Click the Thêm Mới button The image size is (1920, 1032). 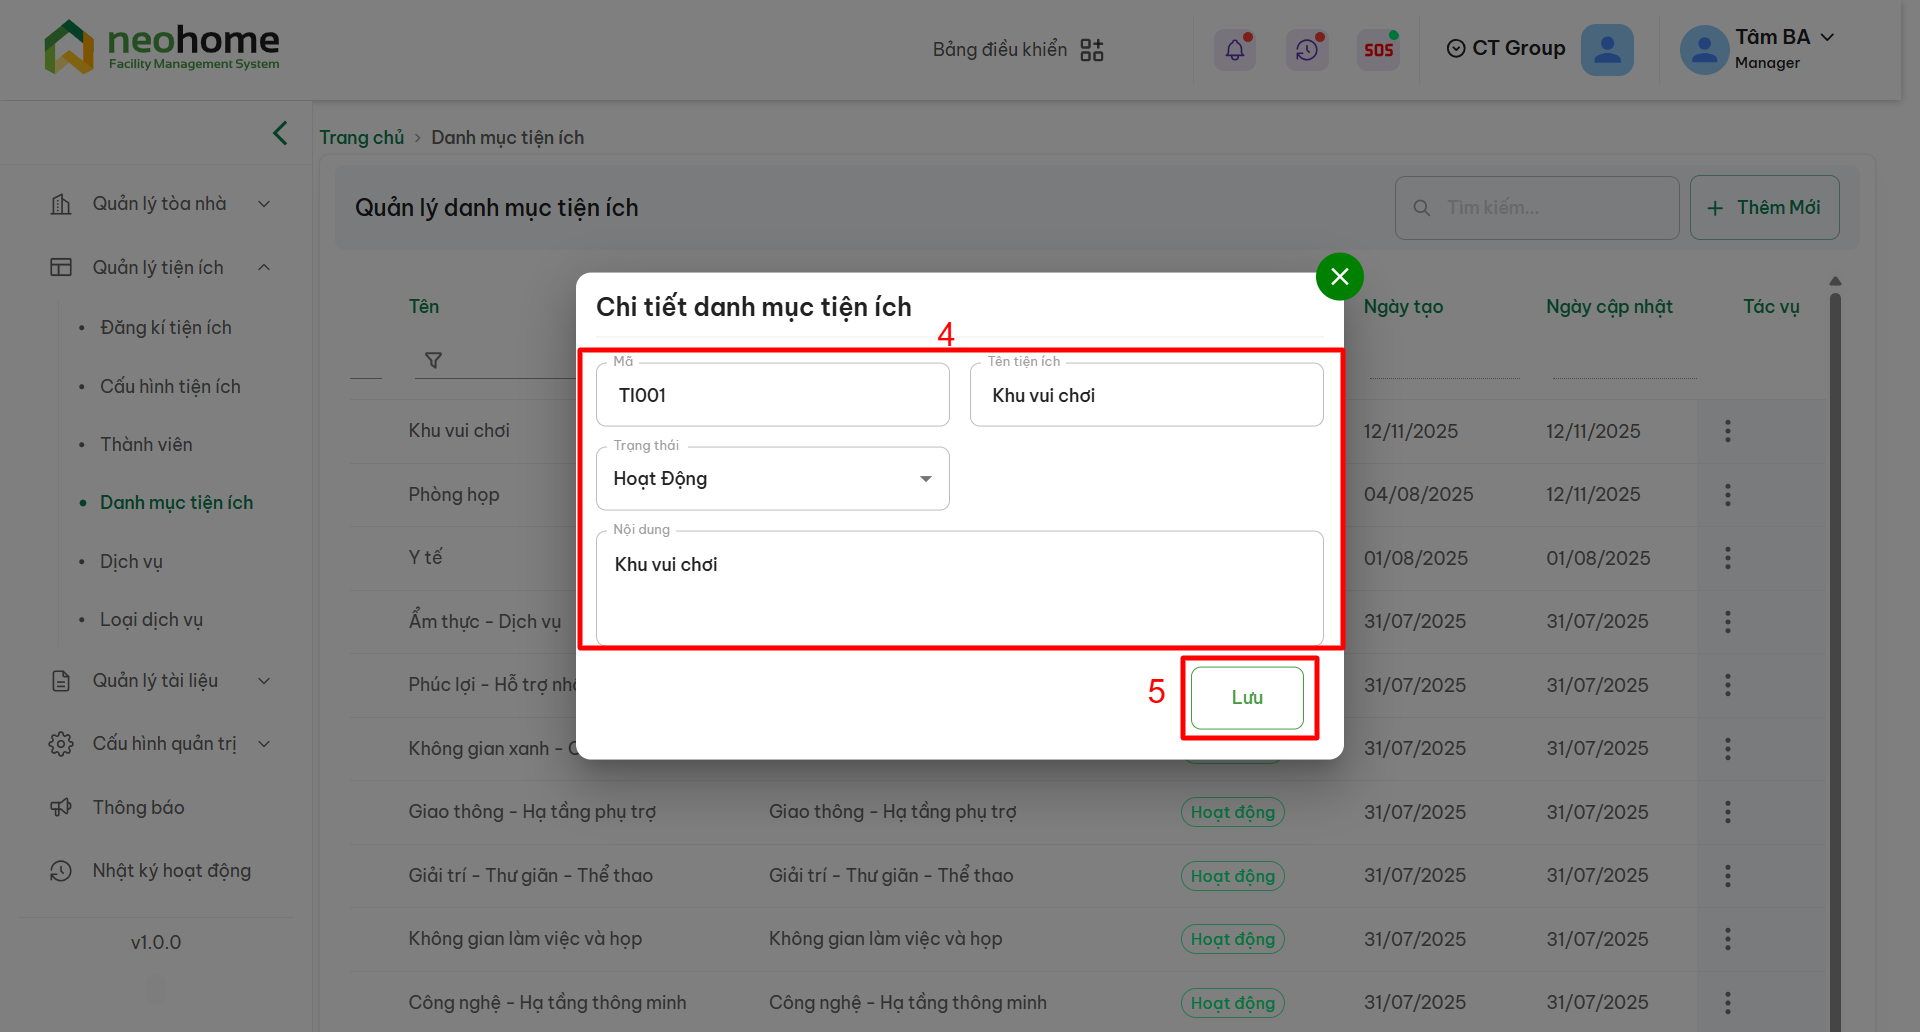(x=1764, y=208)
